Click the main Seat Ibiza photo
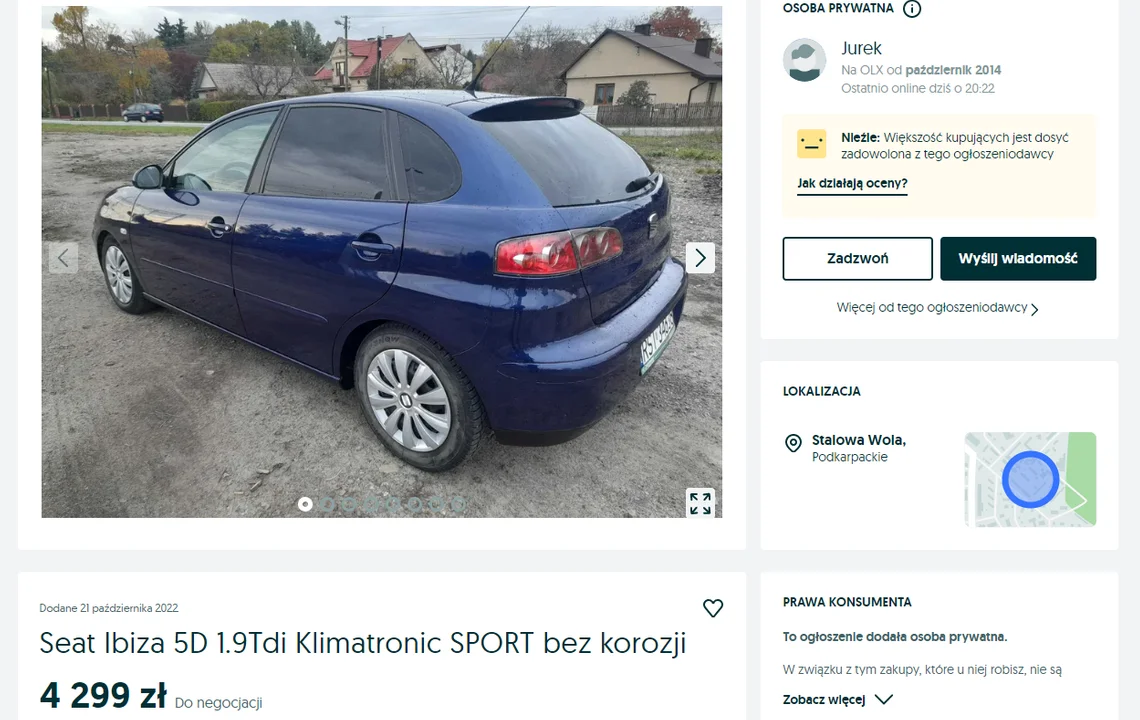Image resolution: width=1140 pixels, height=720 pixels. click(382, 262)
